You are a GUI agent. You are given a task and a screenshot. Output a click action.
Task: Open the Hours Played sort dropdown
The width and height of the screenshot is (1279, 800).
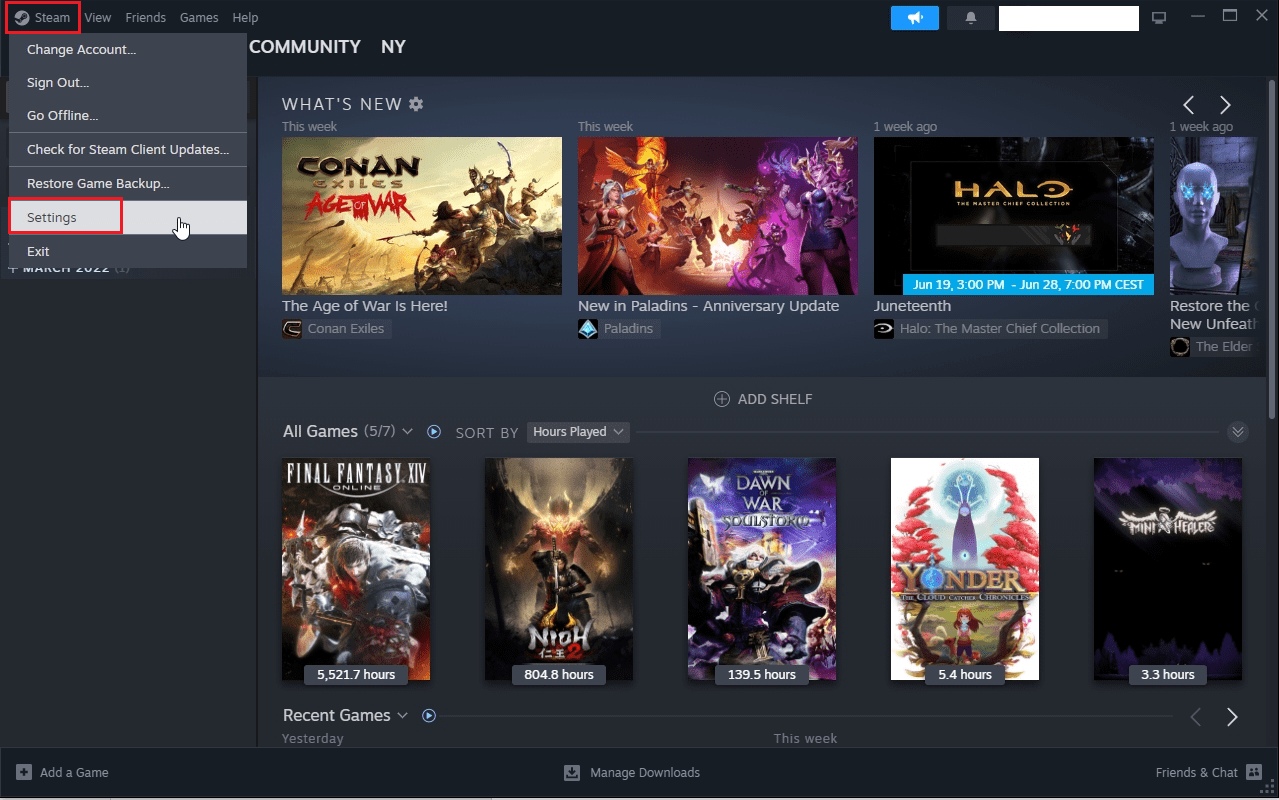coord(577,432)
